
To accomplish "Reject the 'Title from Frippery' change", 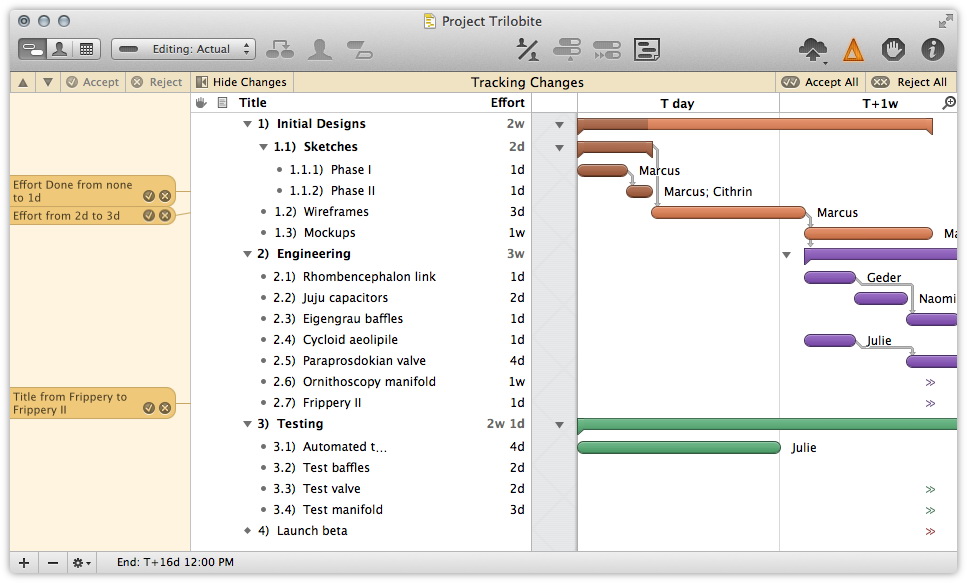I will [x=165, y=408].
